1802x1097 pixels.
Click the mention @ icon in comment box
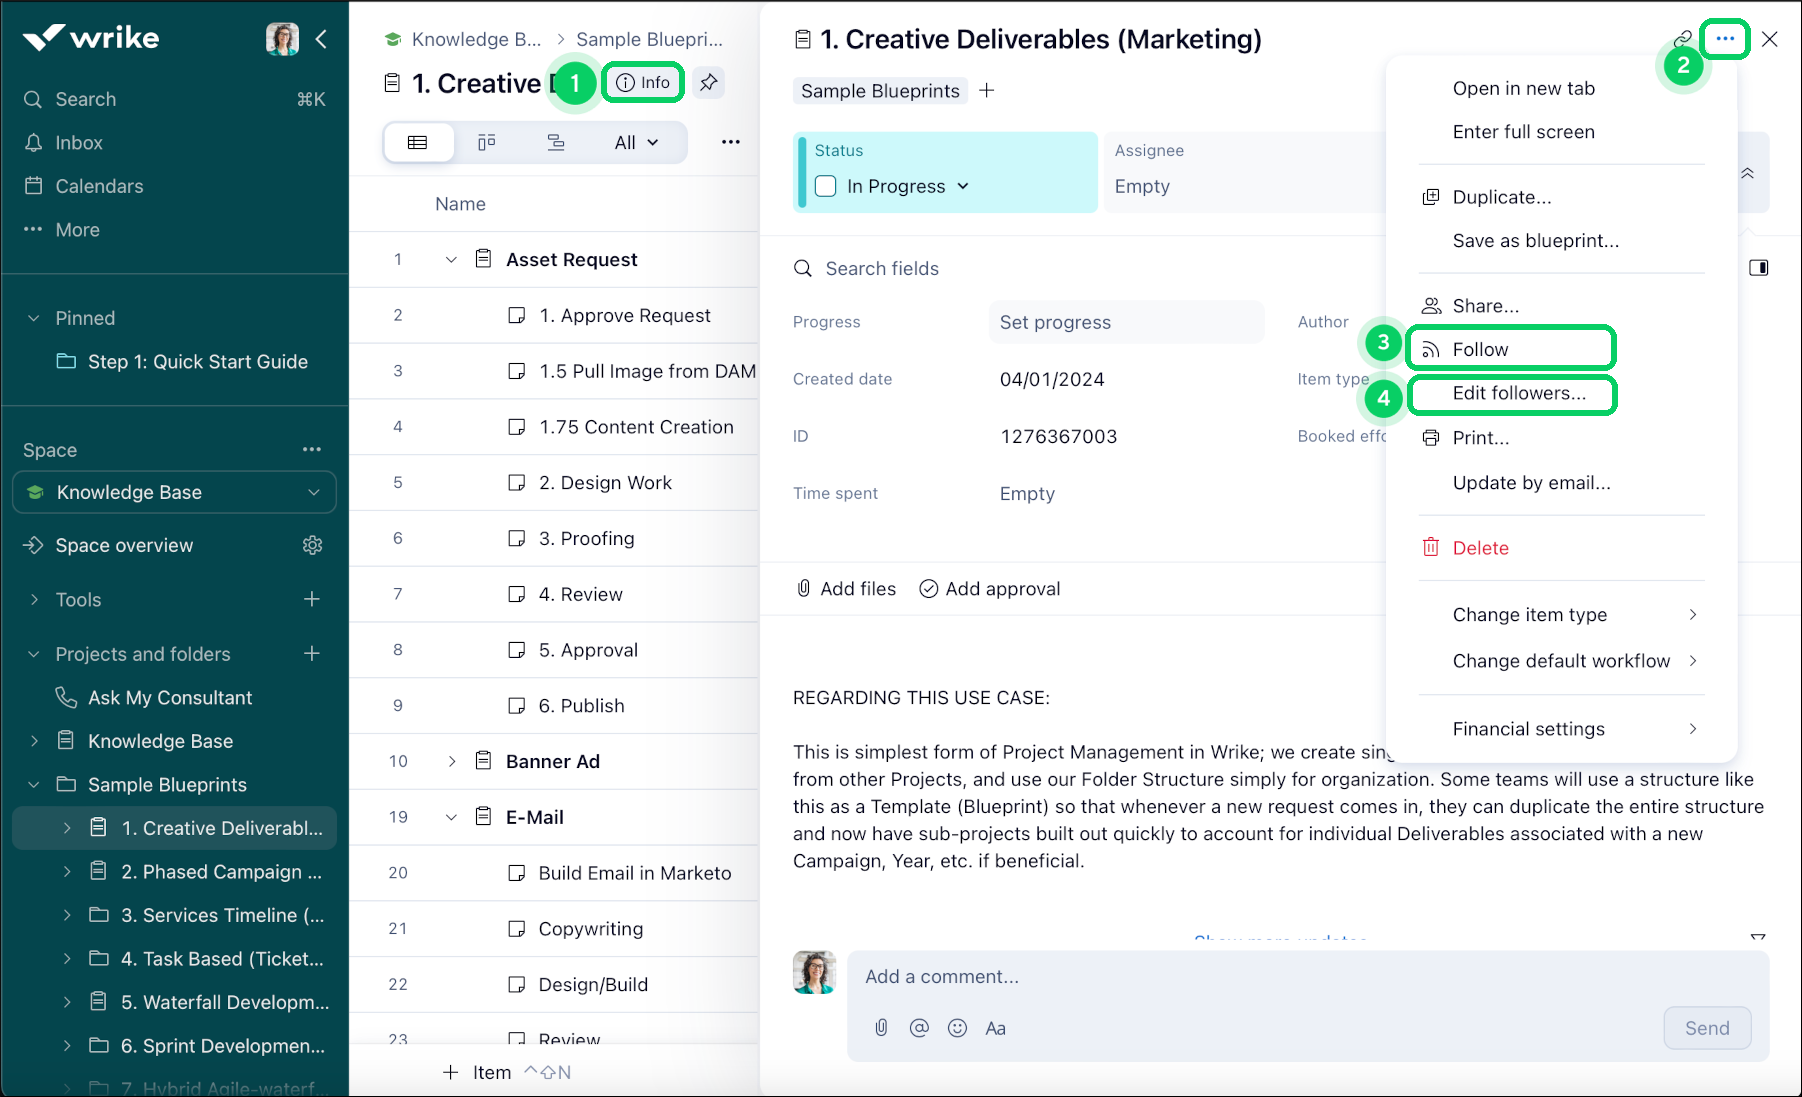coord(919,1028)
